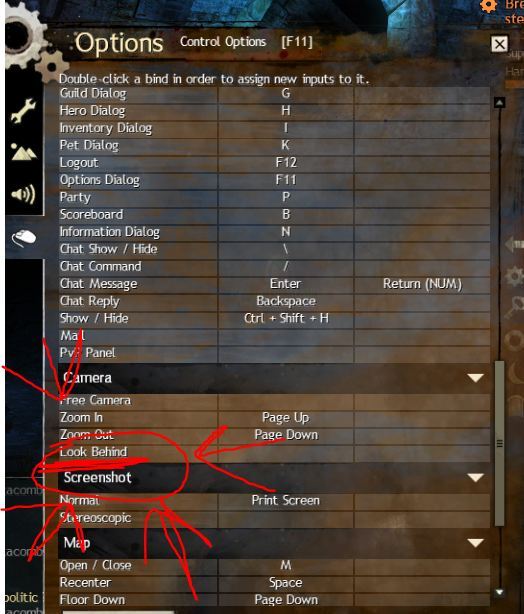This screenshot has height=614, width=524.
Task: Select Normal screenshot Print Screen binding
Action: coord(286,500)
